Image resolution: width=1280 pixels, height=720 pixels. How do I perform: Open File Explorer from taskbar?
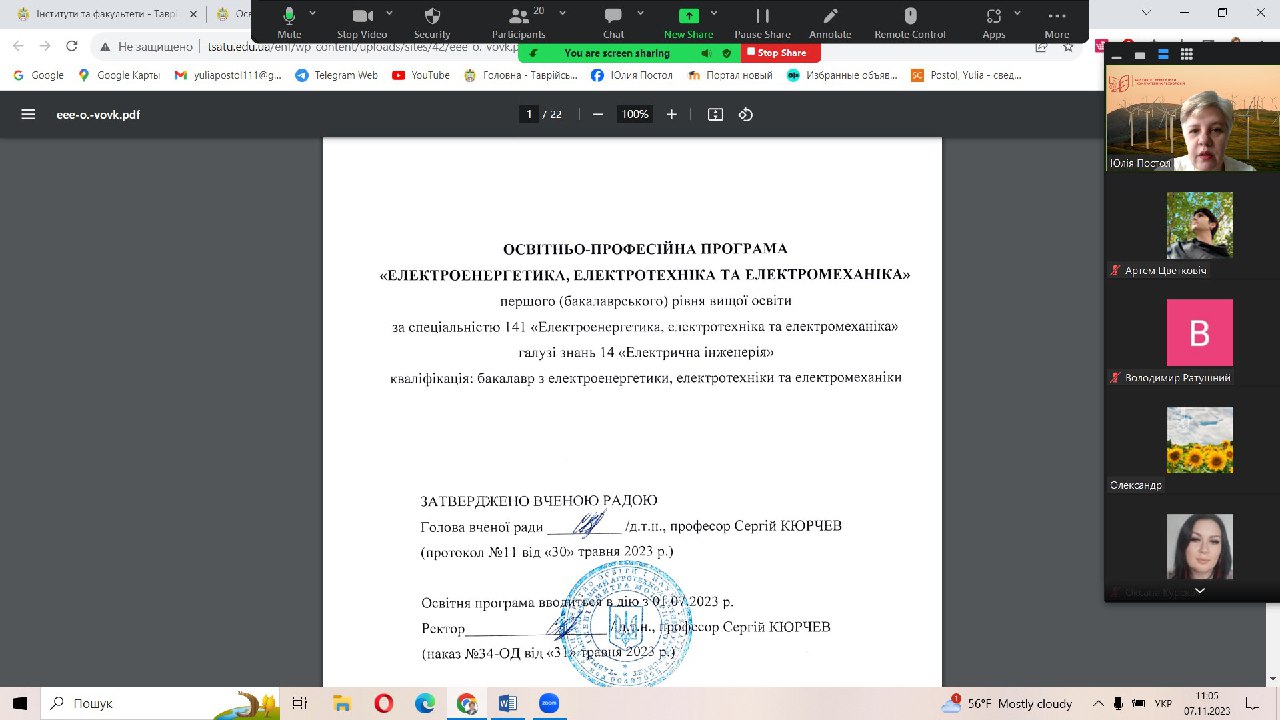tap(341, 703)
